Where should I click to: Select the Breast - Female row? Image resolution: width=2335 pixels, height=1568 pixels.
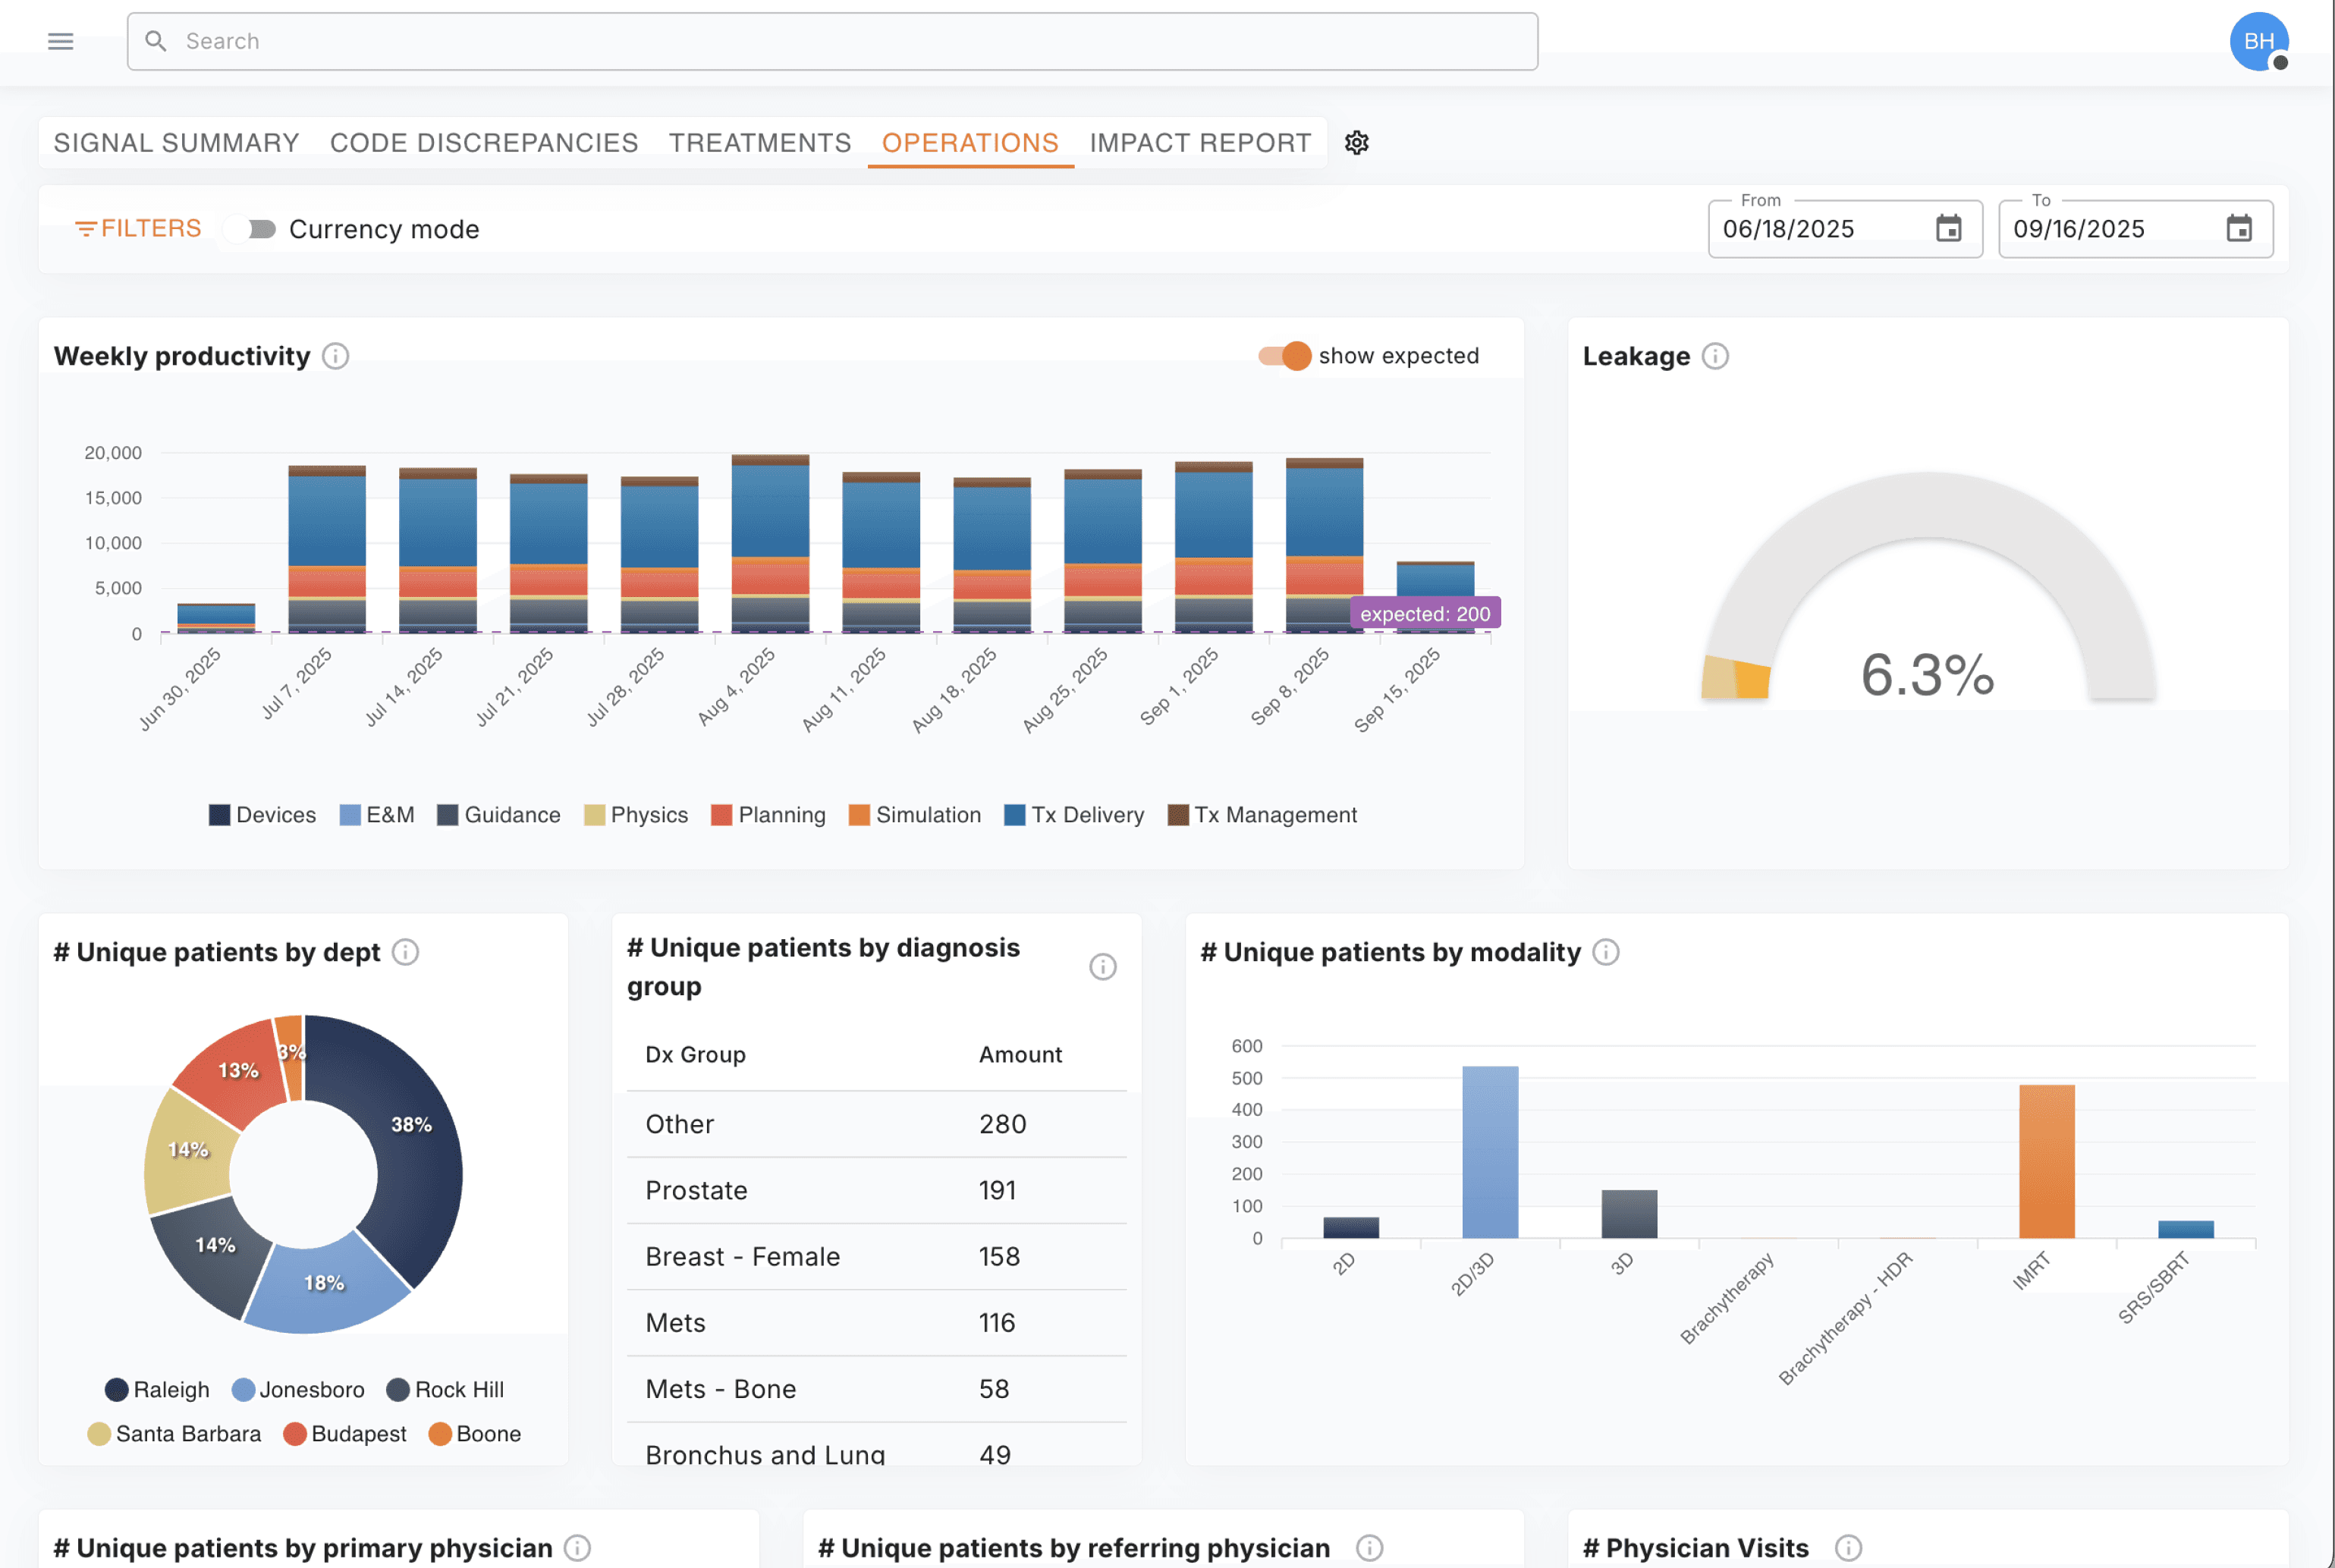coord(876,1257)
